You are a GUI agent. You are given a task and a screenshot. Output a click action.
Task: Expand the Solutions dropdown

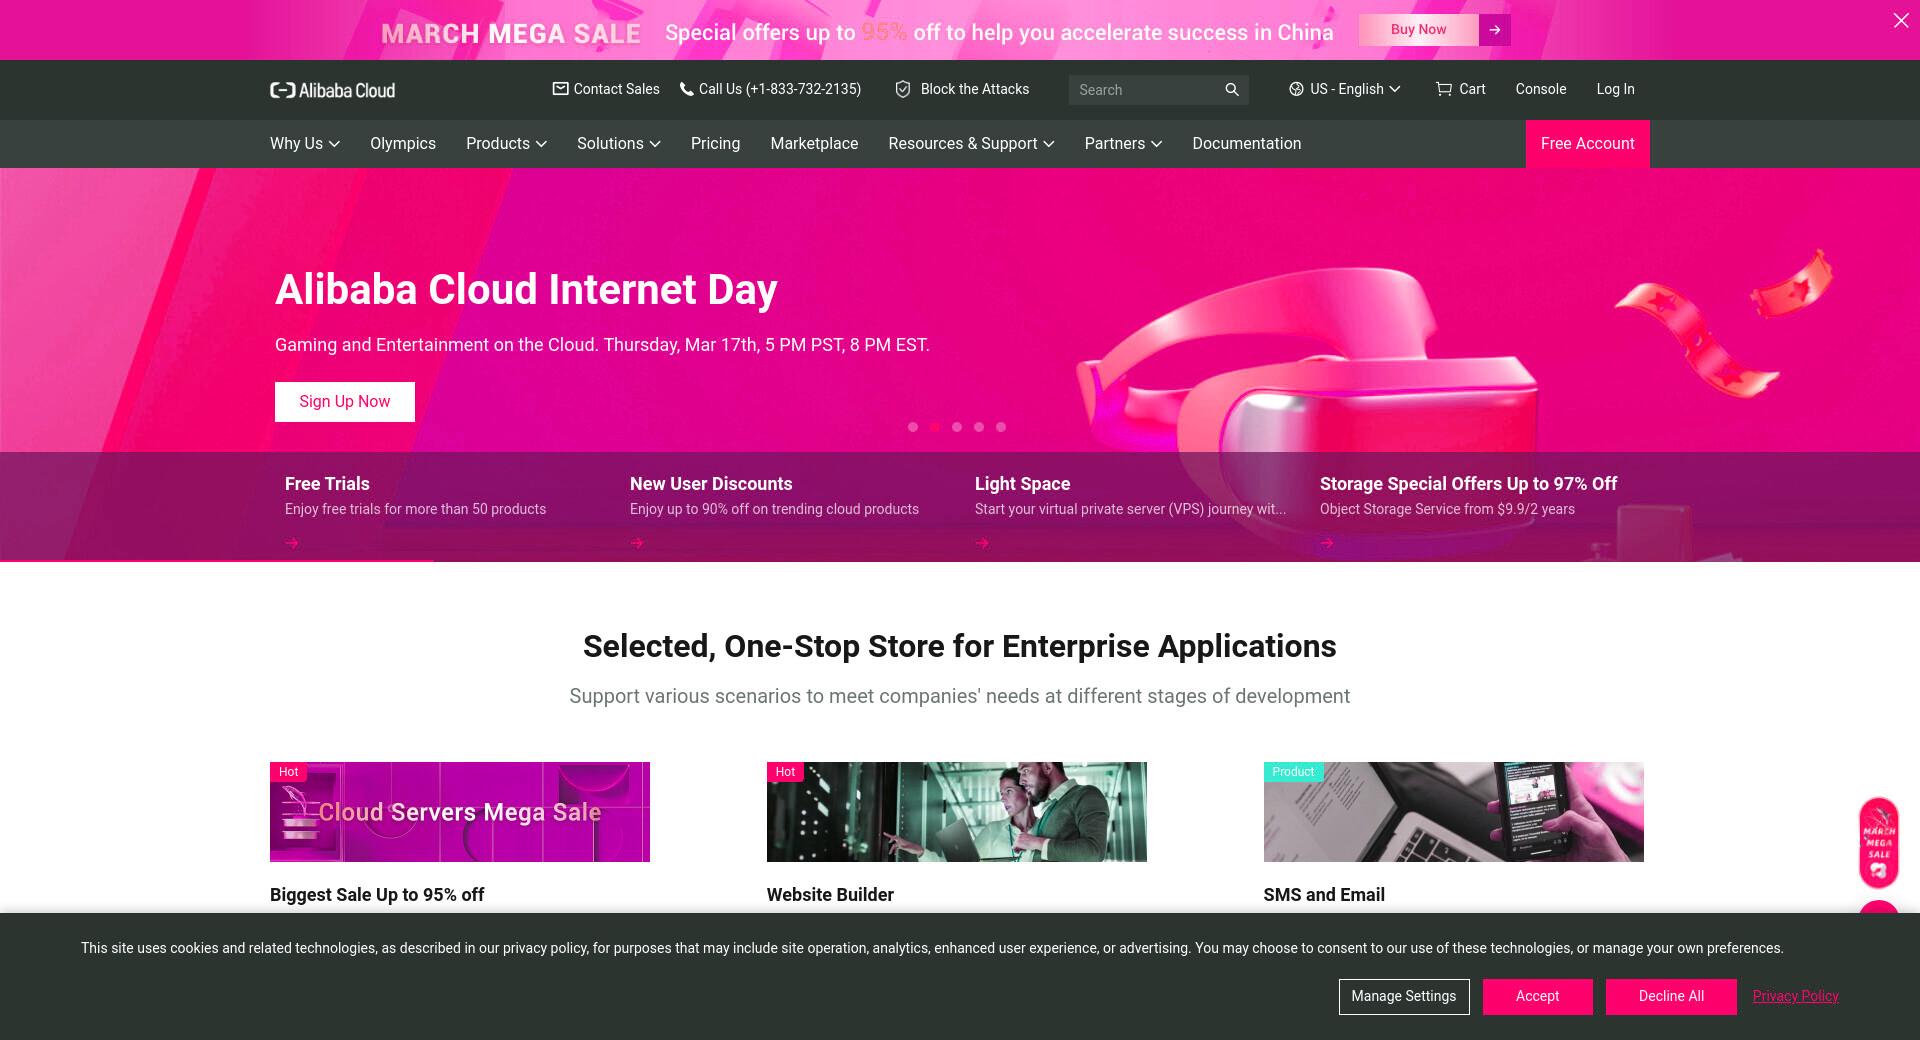618,144
